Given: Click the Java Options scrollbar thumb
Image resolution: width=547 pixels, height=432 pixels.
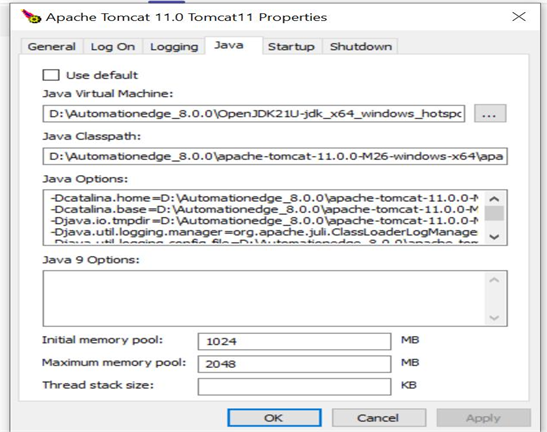Looking at the screenshot, I should [494, 213].
